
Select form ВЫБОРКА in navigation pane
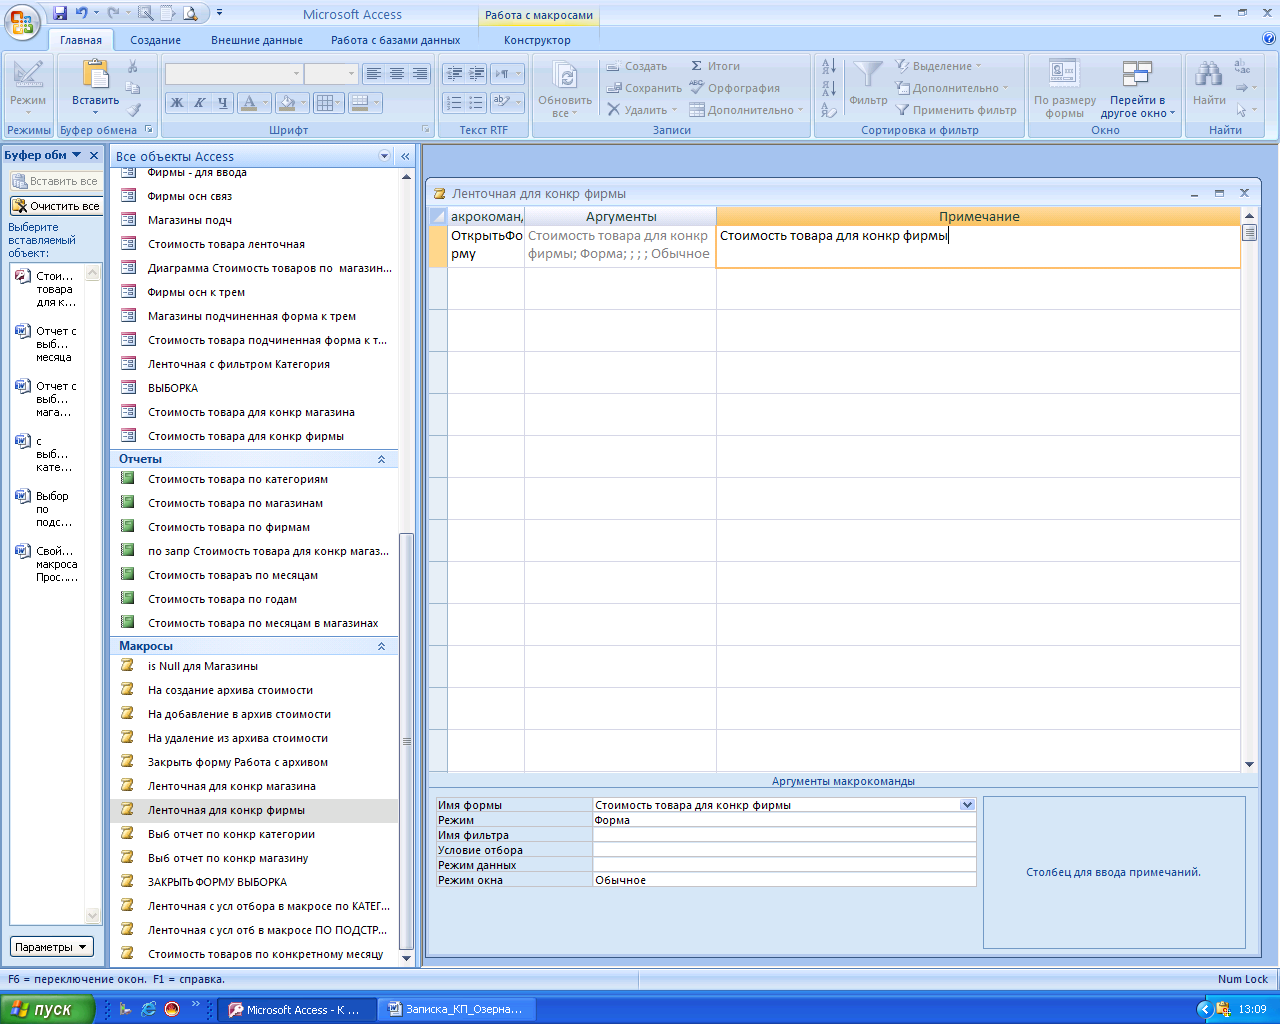[254, 388]
